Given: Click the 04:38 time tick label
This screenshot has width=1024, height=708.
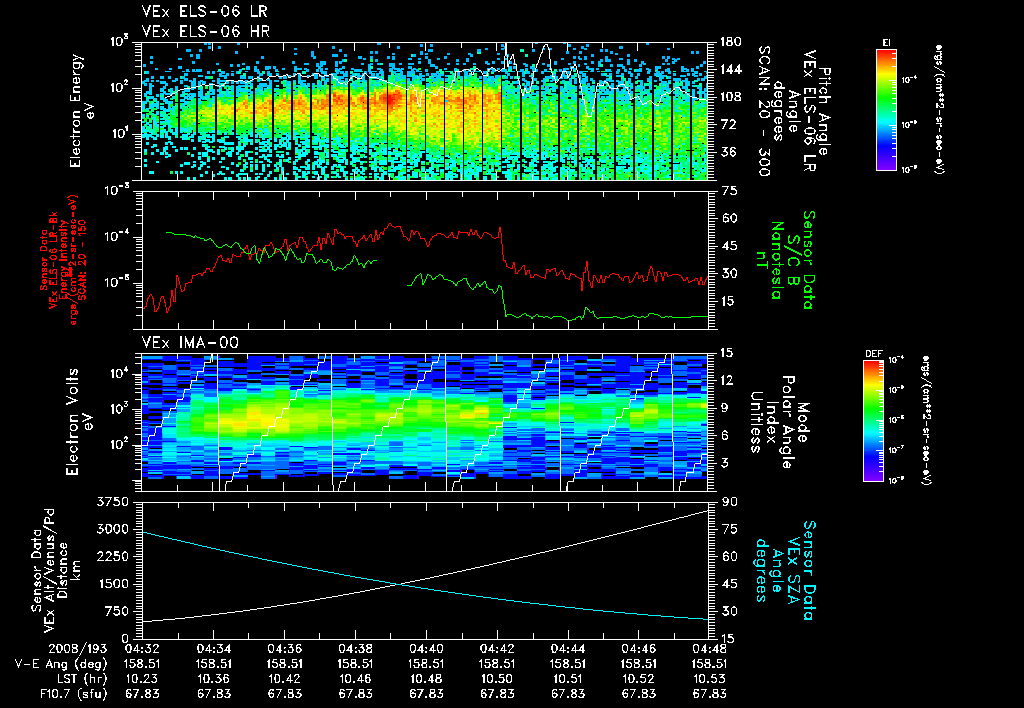Looking at the screenshot, I should (x=355, y=649).
